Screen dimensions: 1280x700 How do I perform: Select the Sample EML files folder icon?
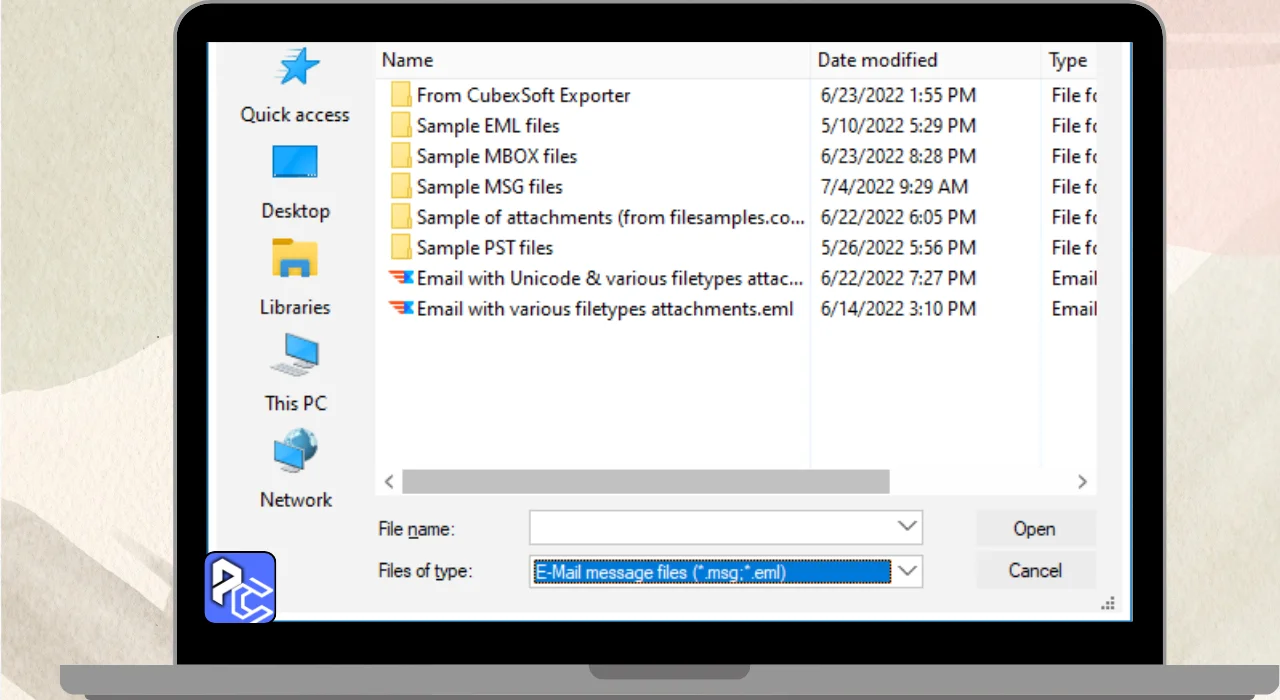401,126
